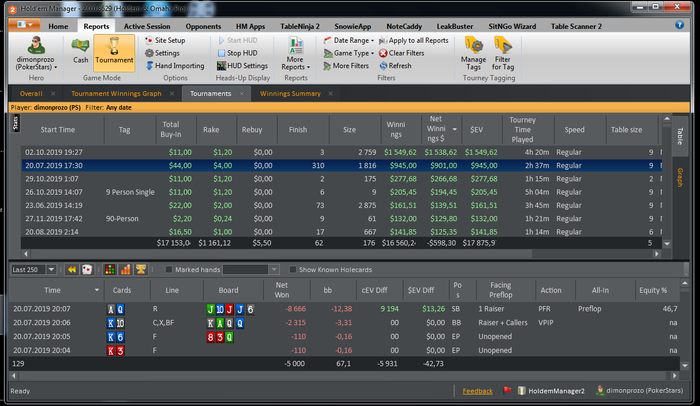Viewport: 700px width, 406px height.
Task: Switch to Table side view
Action: [680, 136]
